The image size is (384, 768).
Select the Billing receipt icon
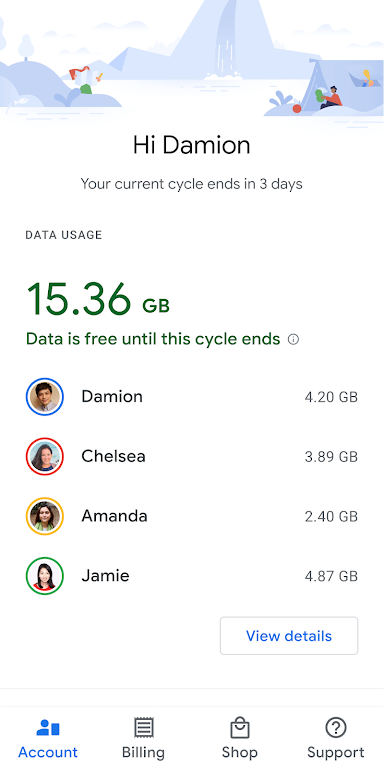144,728
